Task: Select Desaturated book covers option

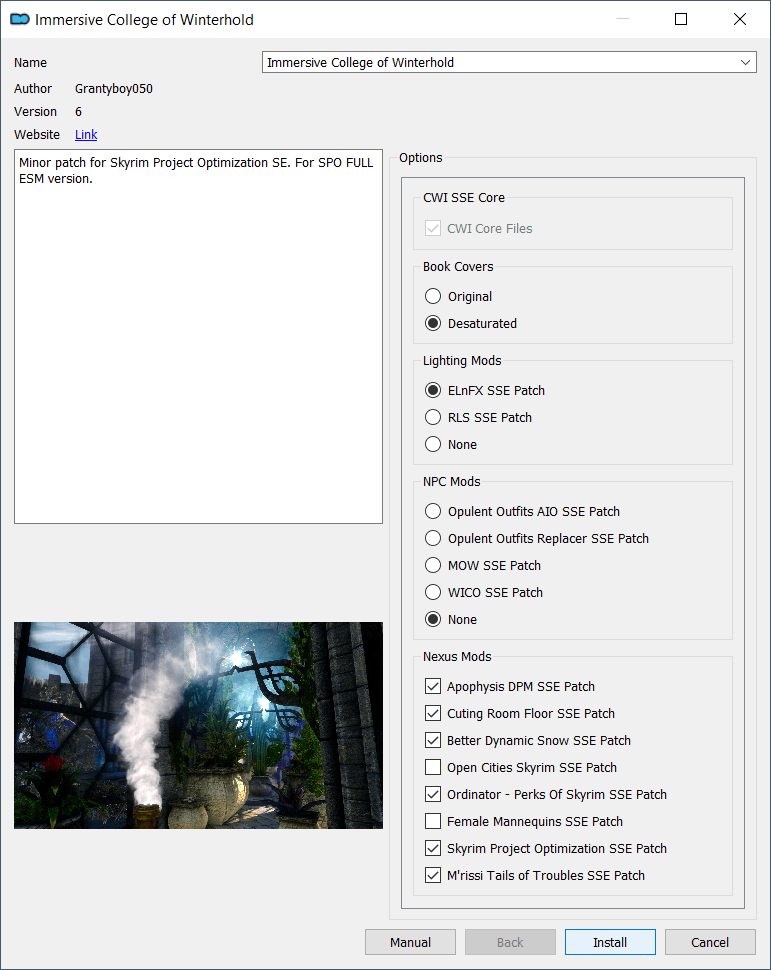Action: 471,324
